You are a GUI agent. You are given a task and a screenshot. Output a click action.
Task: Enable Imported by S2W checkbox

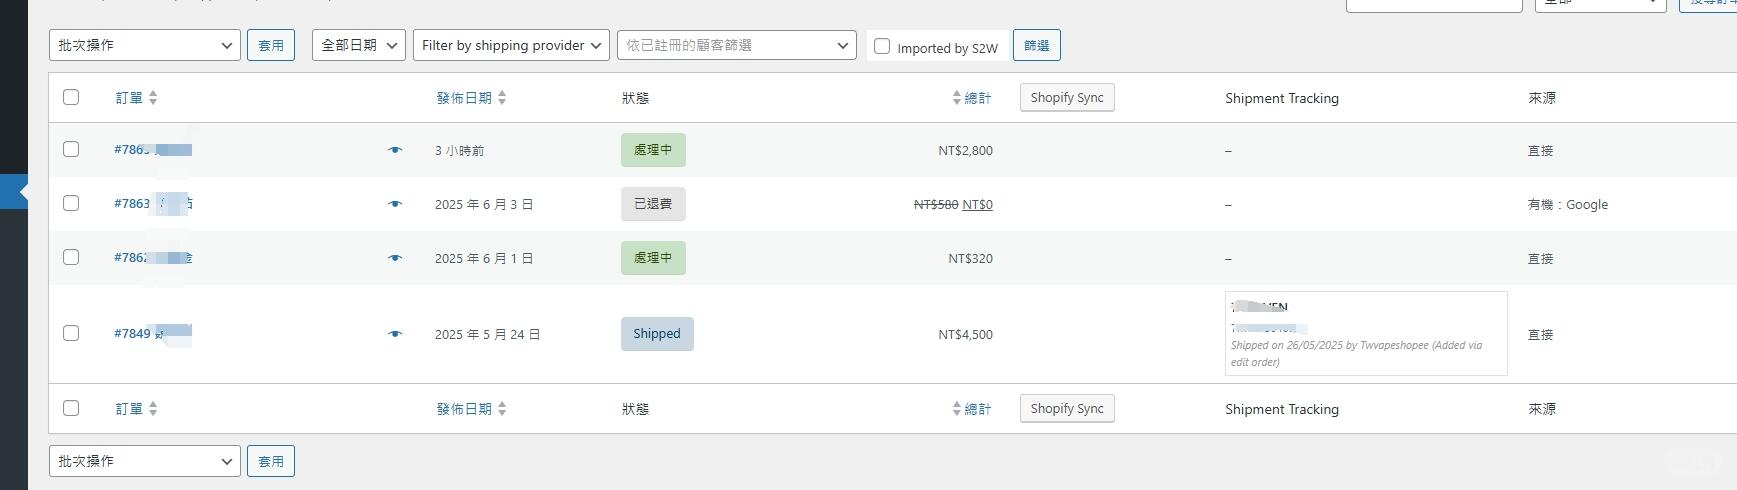point(882,46)
